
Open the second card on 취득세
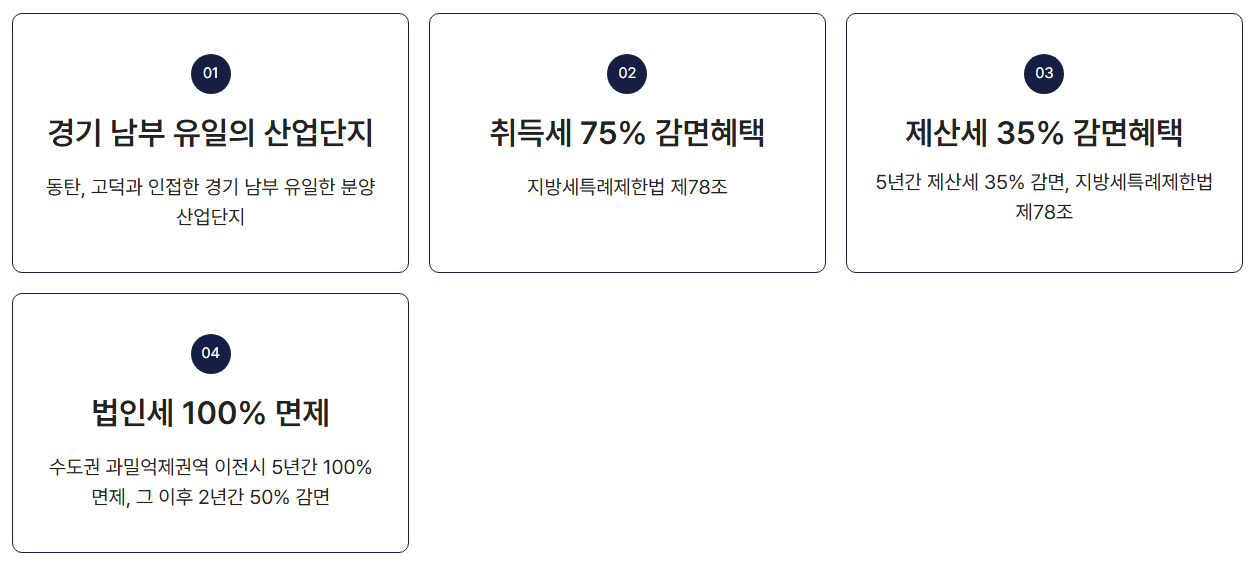point(627,143)
